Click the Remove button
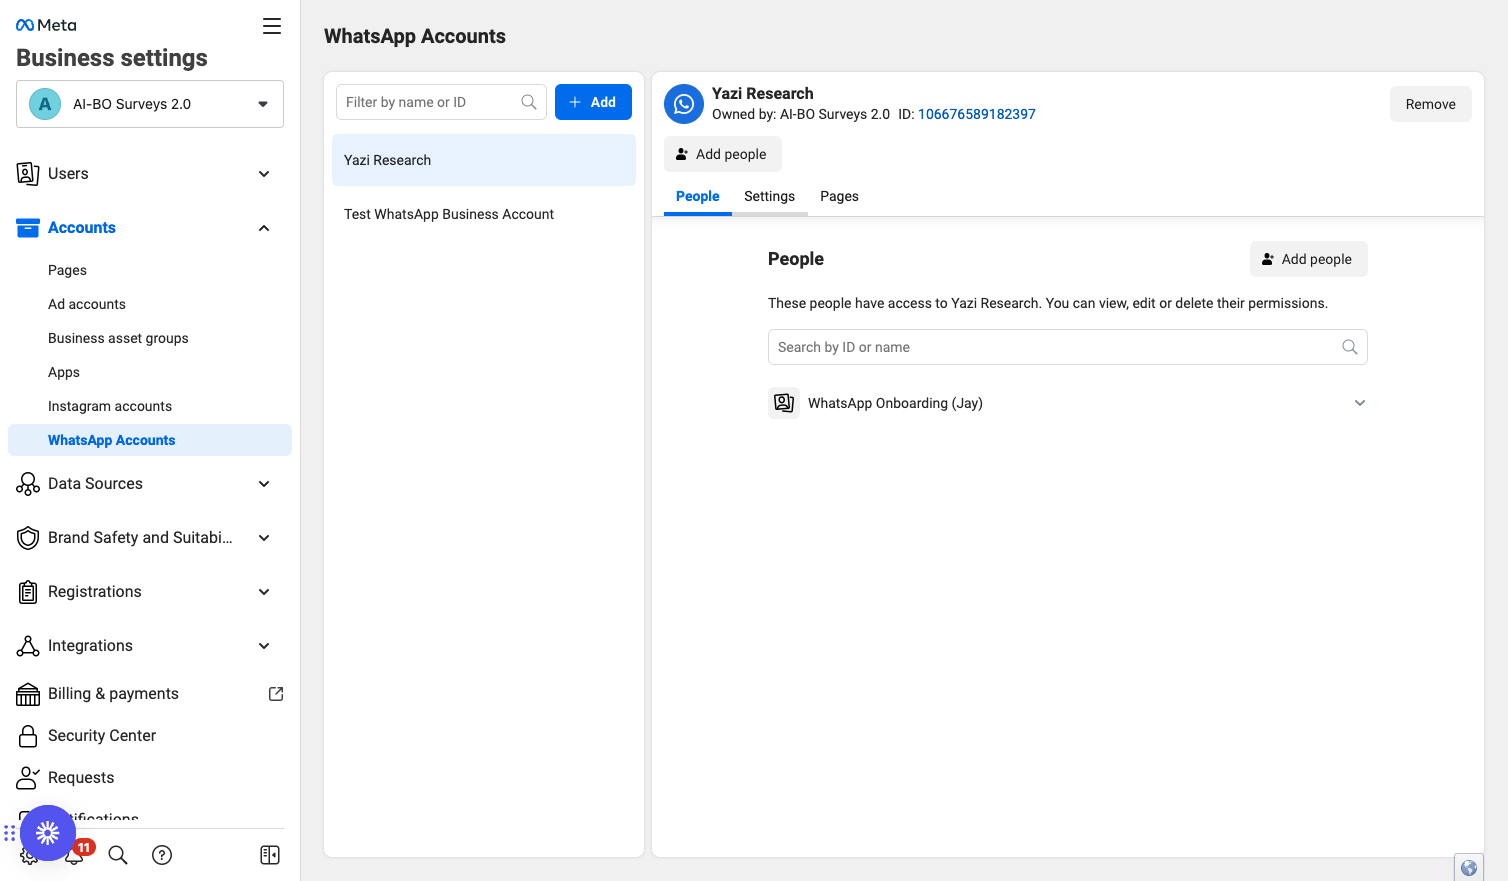The height and width of the screenshot is (881, 1508). [x=1431, y=104]
